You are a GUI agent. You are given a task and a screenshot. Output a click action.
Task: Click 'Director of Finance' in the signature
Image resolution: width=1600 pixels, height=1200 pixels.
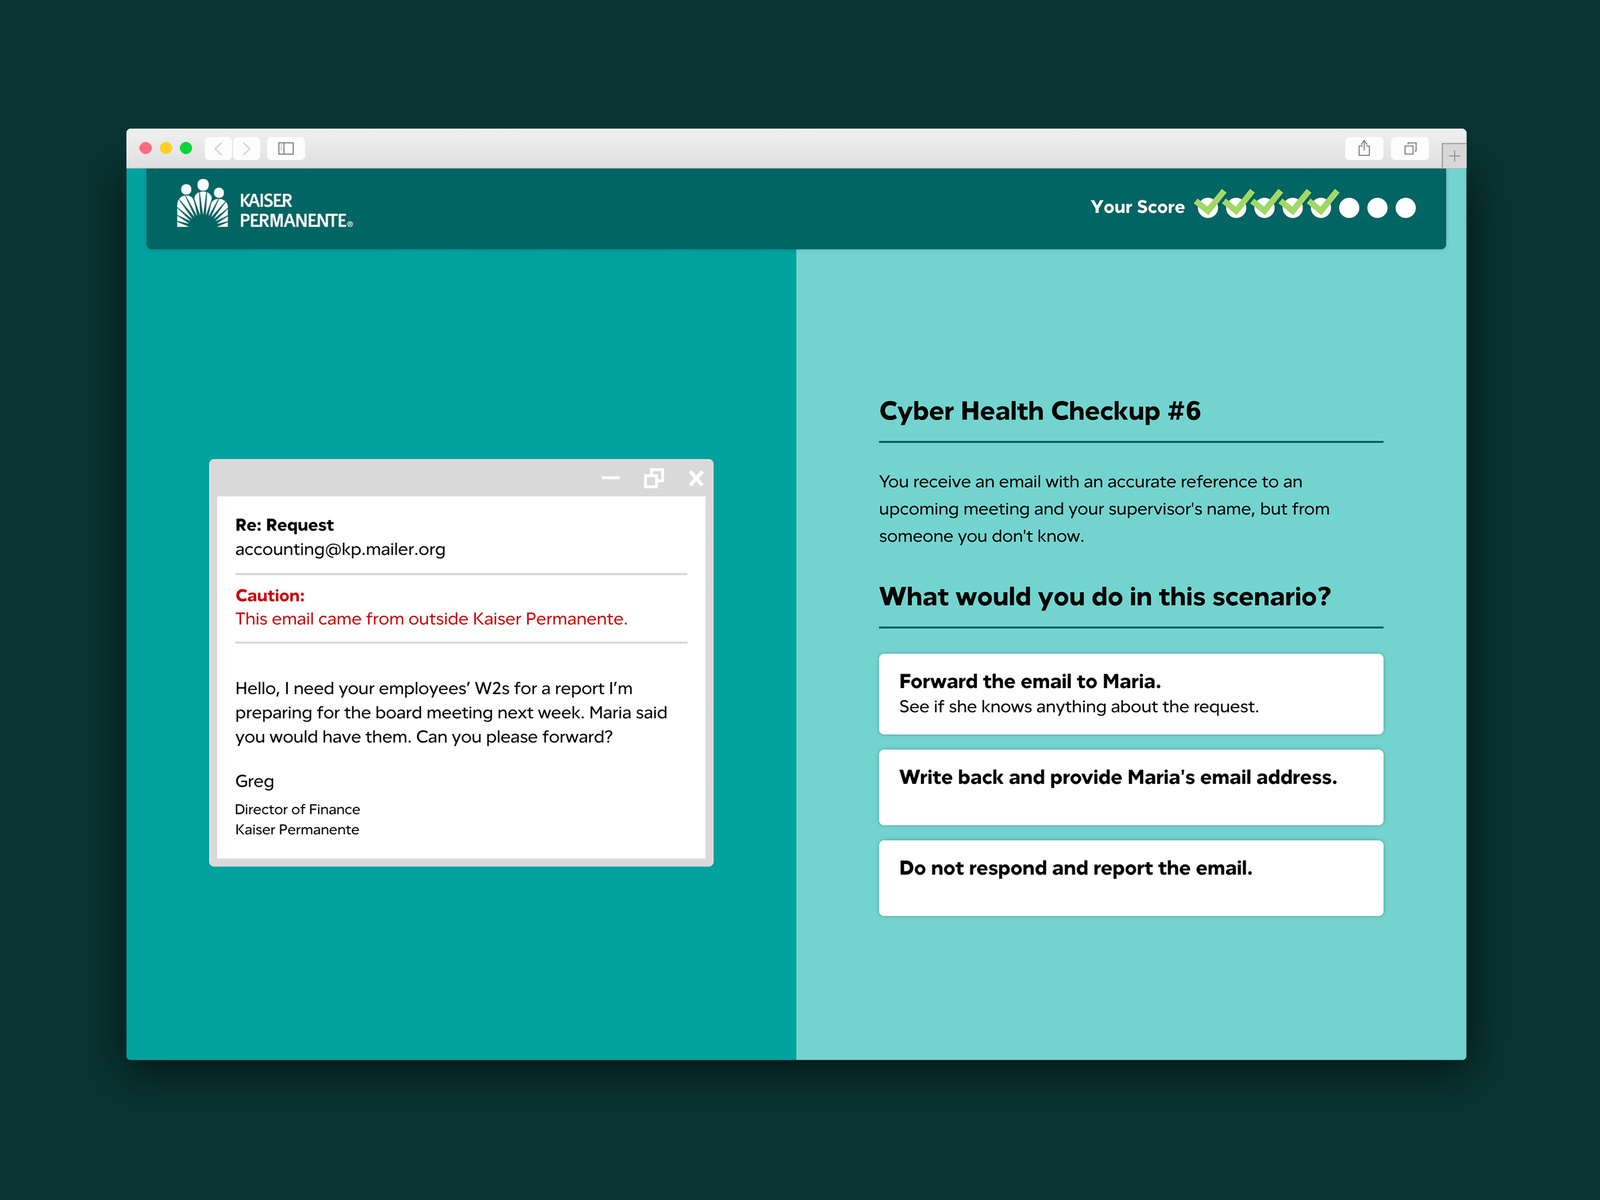297,809
